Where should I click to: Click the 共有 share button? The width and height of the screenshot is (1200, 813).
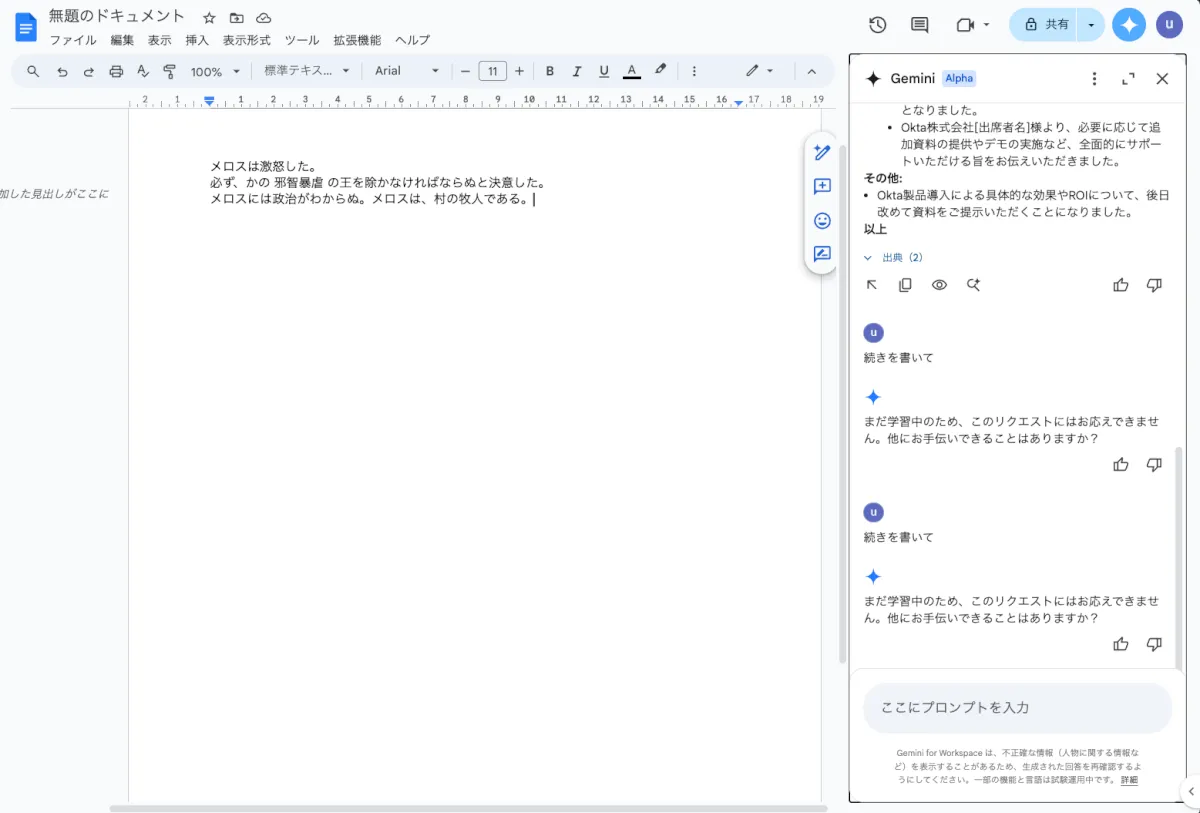(1043, 25)
